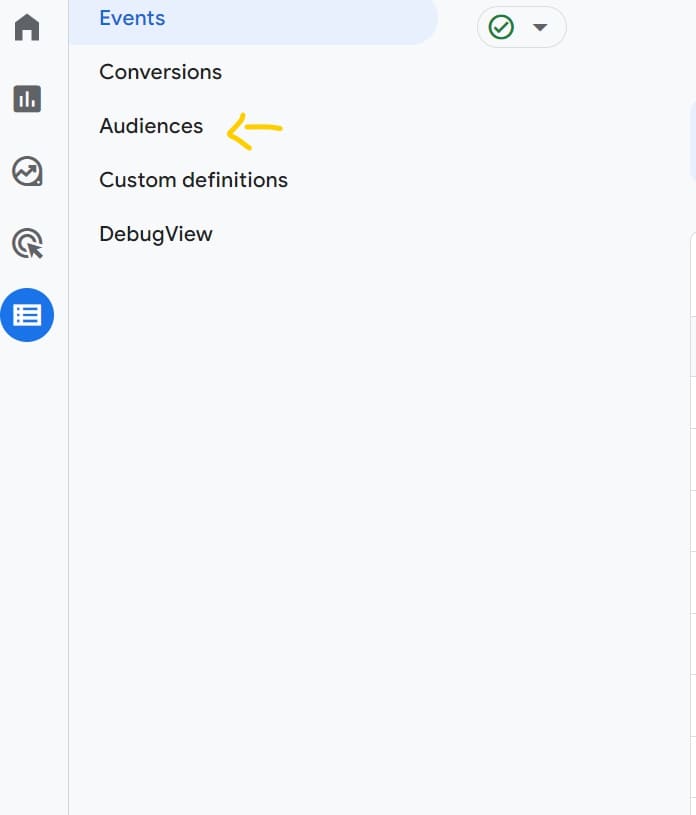Open Reports bar chart icon

[27, 99]
